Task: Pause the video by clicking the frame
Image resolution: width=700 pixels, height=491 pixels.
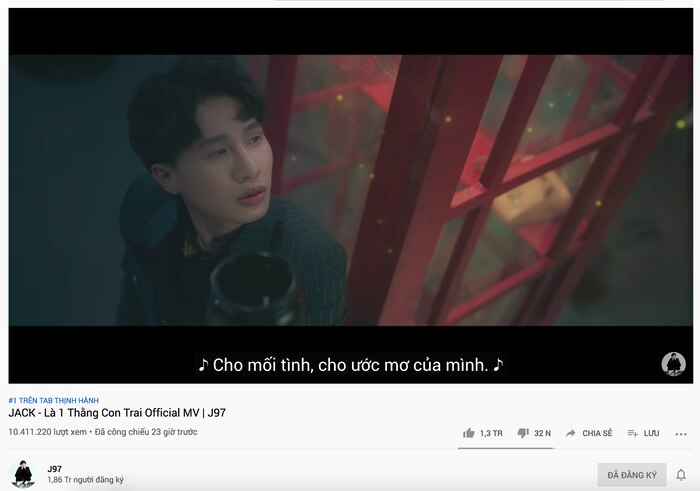Action: coord(350,191)
